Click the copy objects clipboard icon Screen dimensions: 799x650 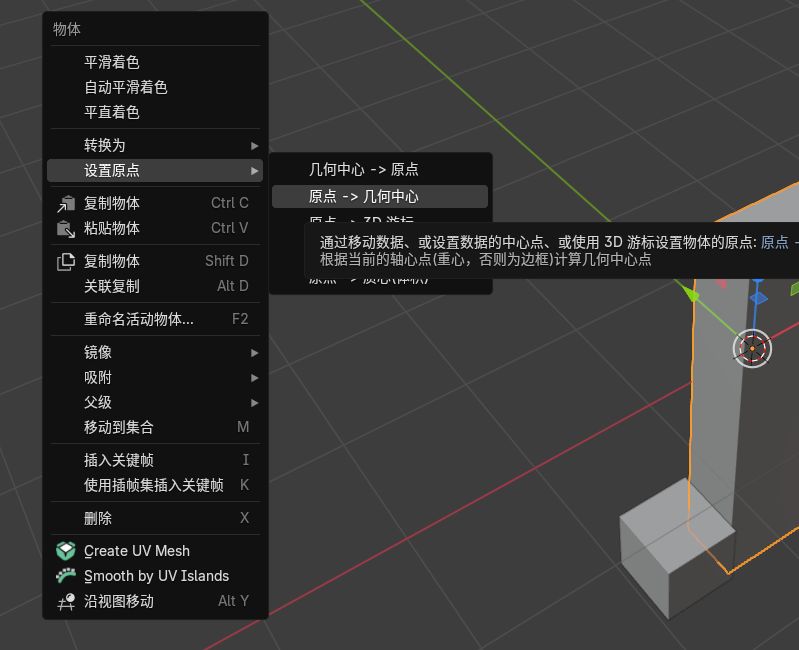click(x=66, y=203)
